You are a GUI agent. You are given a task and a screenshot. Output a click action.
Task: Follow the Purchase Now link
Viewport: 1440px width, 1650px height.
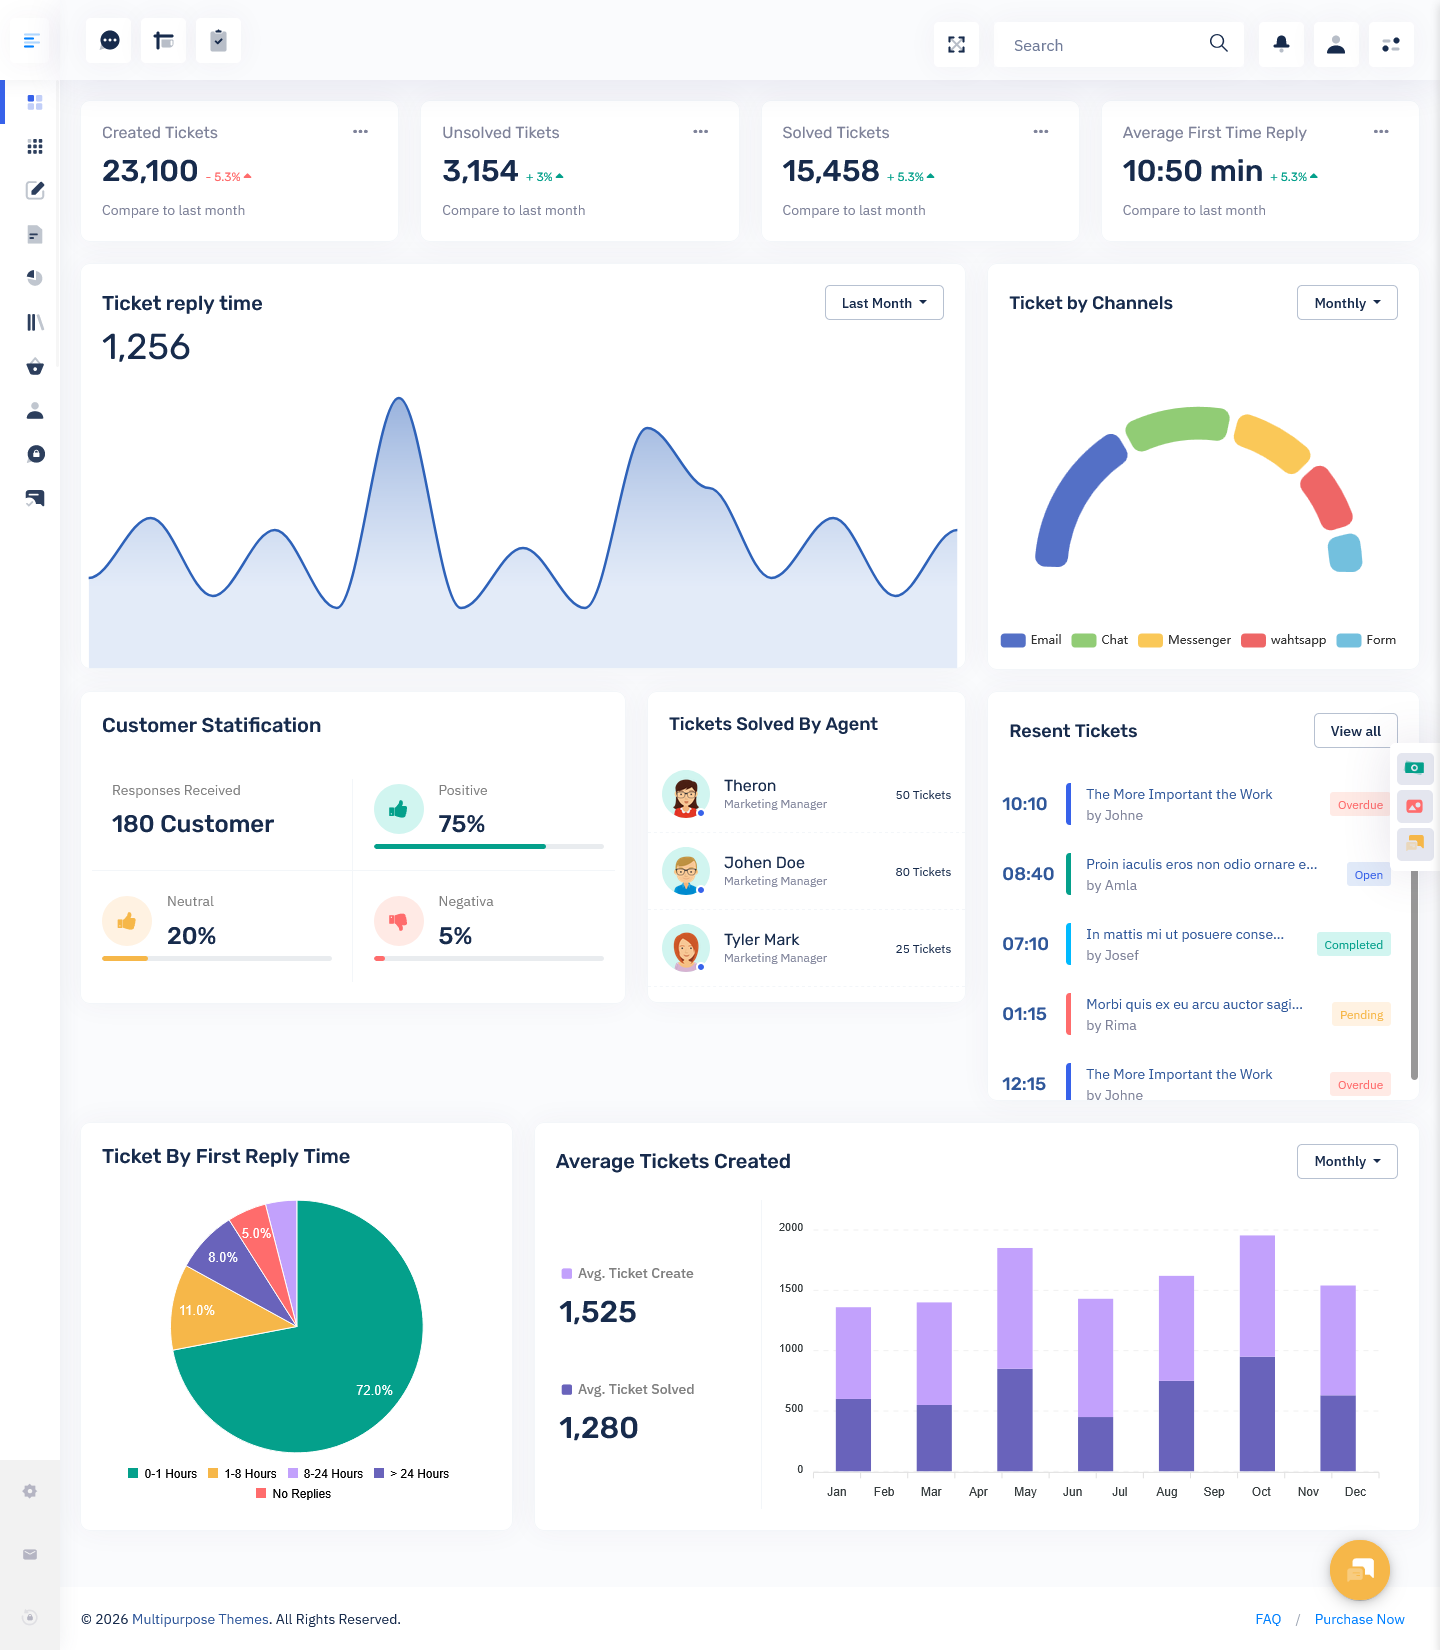click(x=1359, y=1619)
